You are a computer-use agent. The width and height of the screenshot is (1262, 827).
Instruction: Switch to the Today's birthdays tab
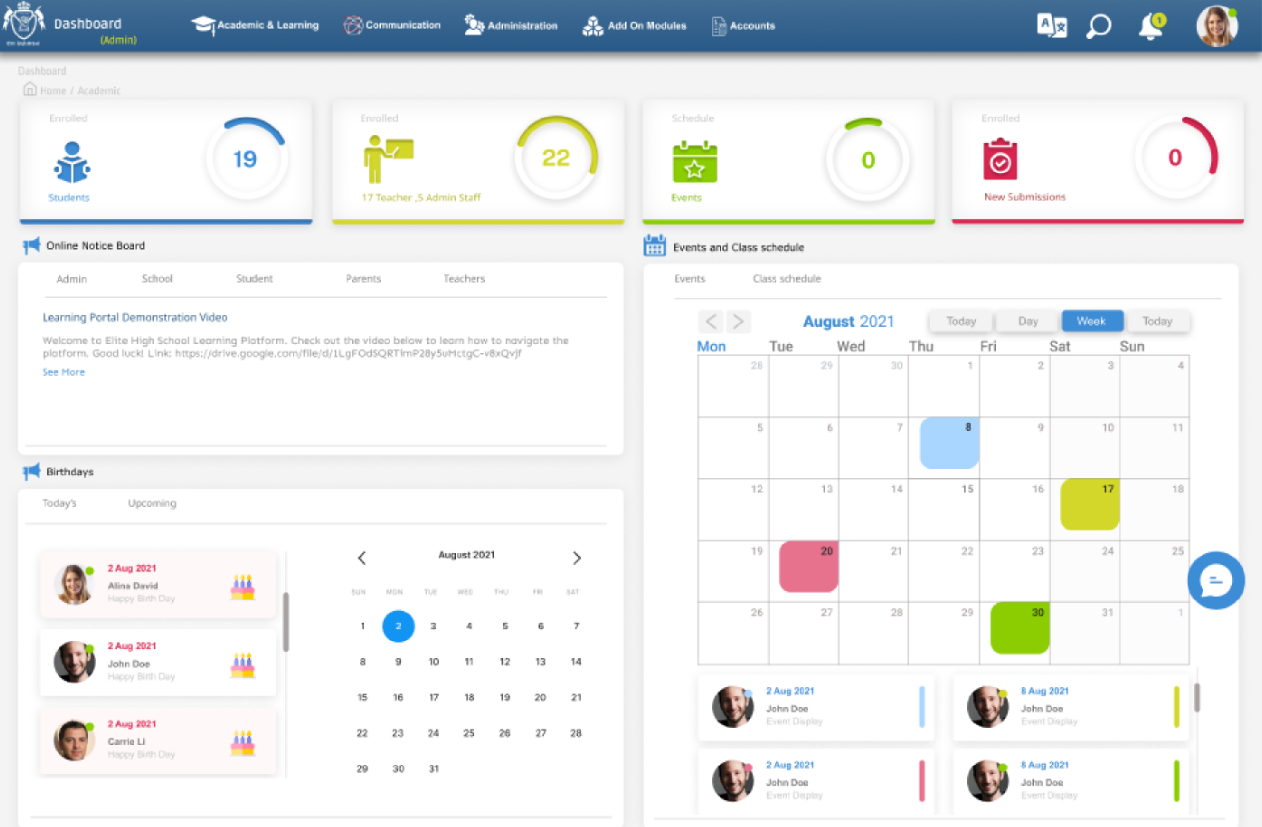(x=59, y=503)
